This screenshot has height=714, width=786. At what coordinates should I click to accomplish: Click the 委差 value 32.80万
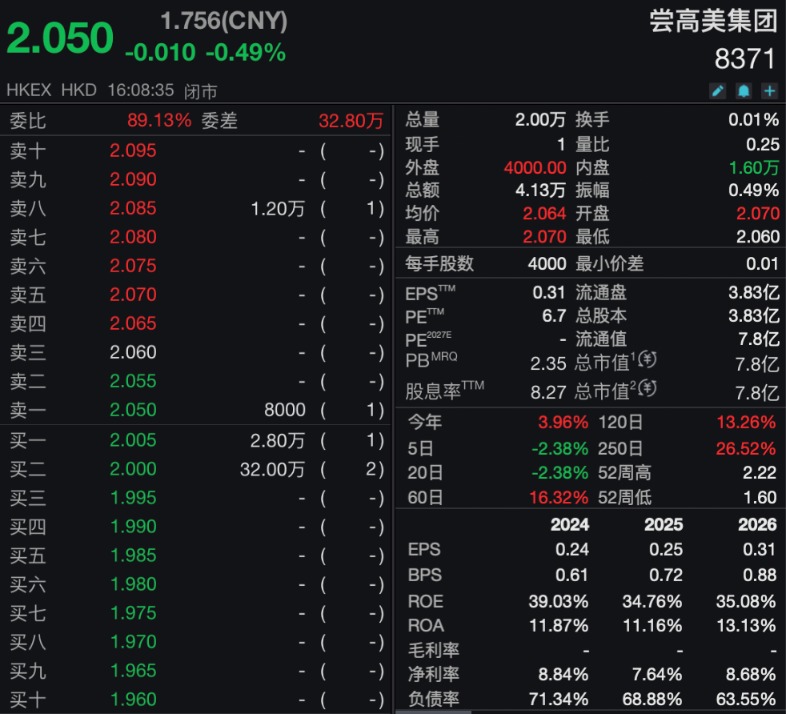pos(351,121)
